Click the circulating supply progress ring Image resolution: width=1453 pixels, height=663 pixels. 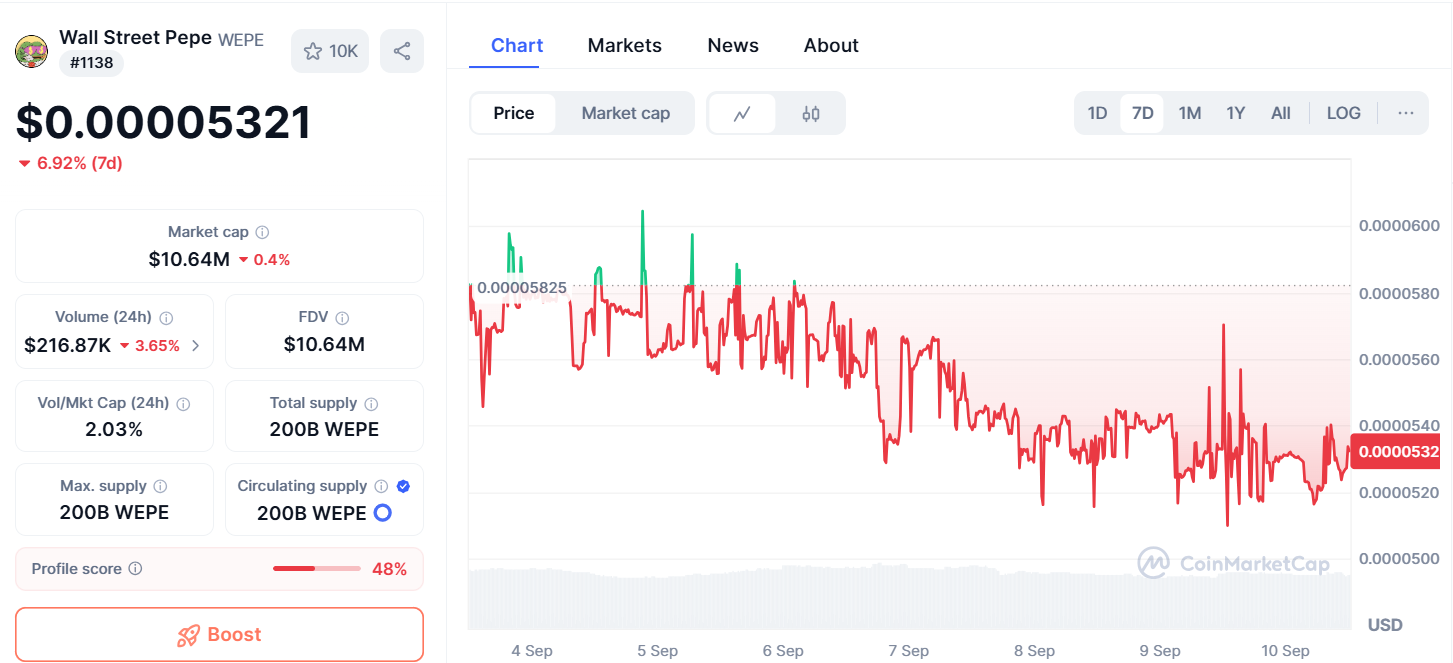pyautogui.click(x=382, y=513)
